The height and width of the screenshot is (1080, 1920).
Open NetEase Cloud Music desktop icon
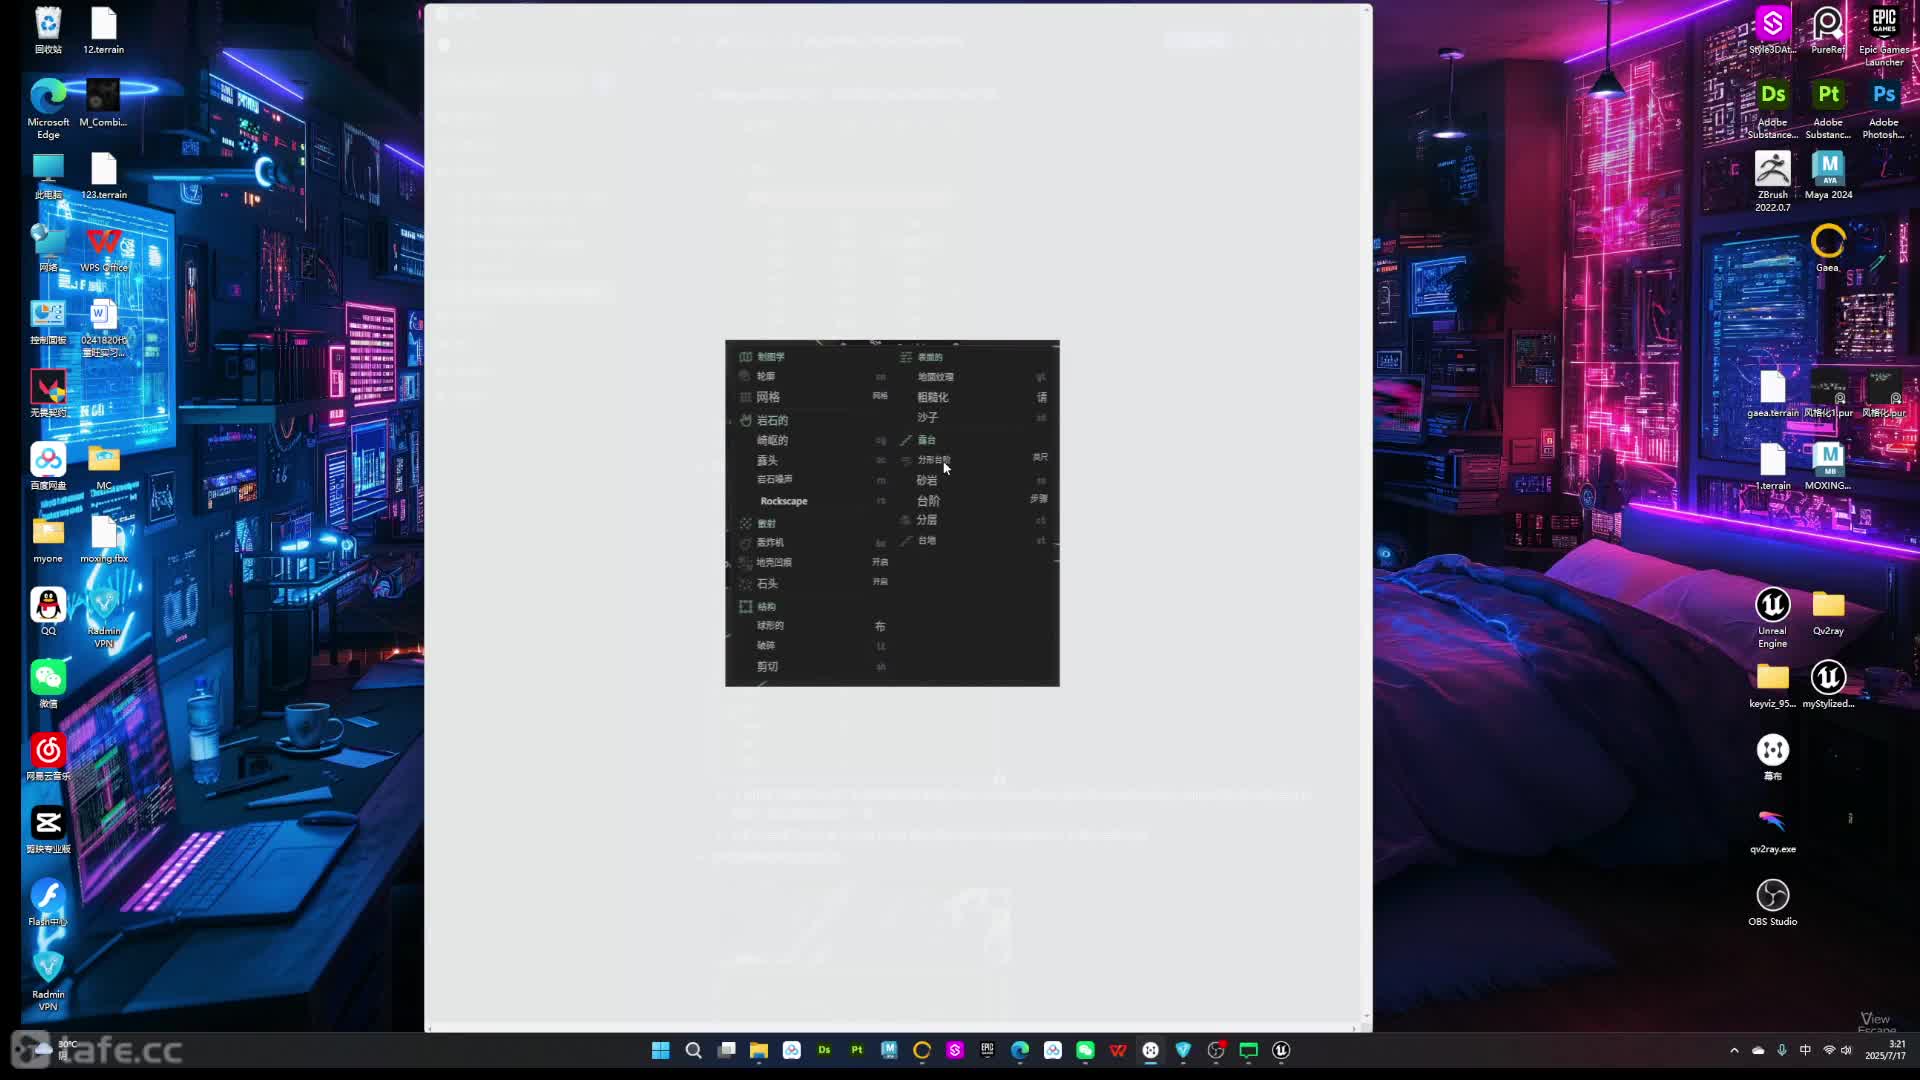point(48,757)
